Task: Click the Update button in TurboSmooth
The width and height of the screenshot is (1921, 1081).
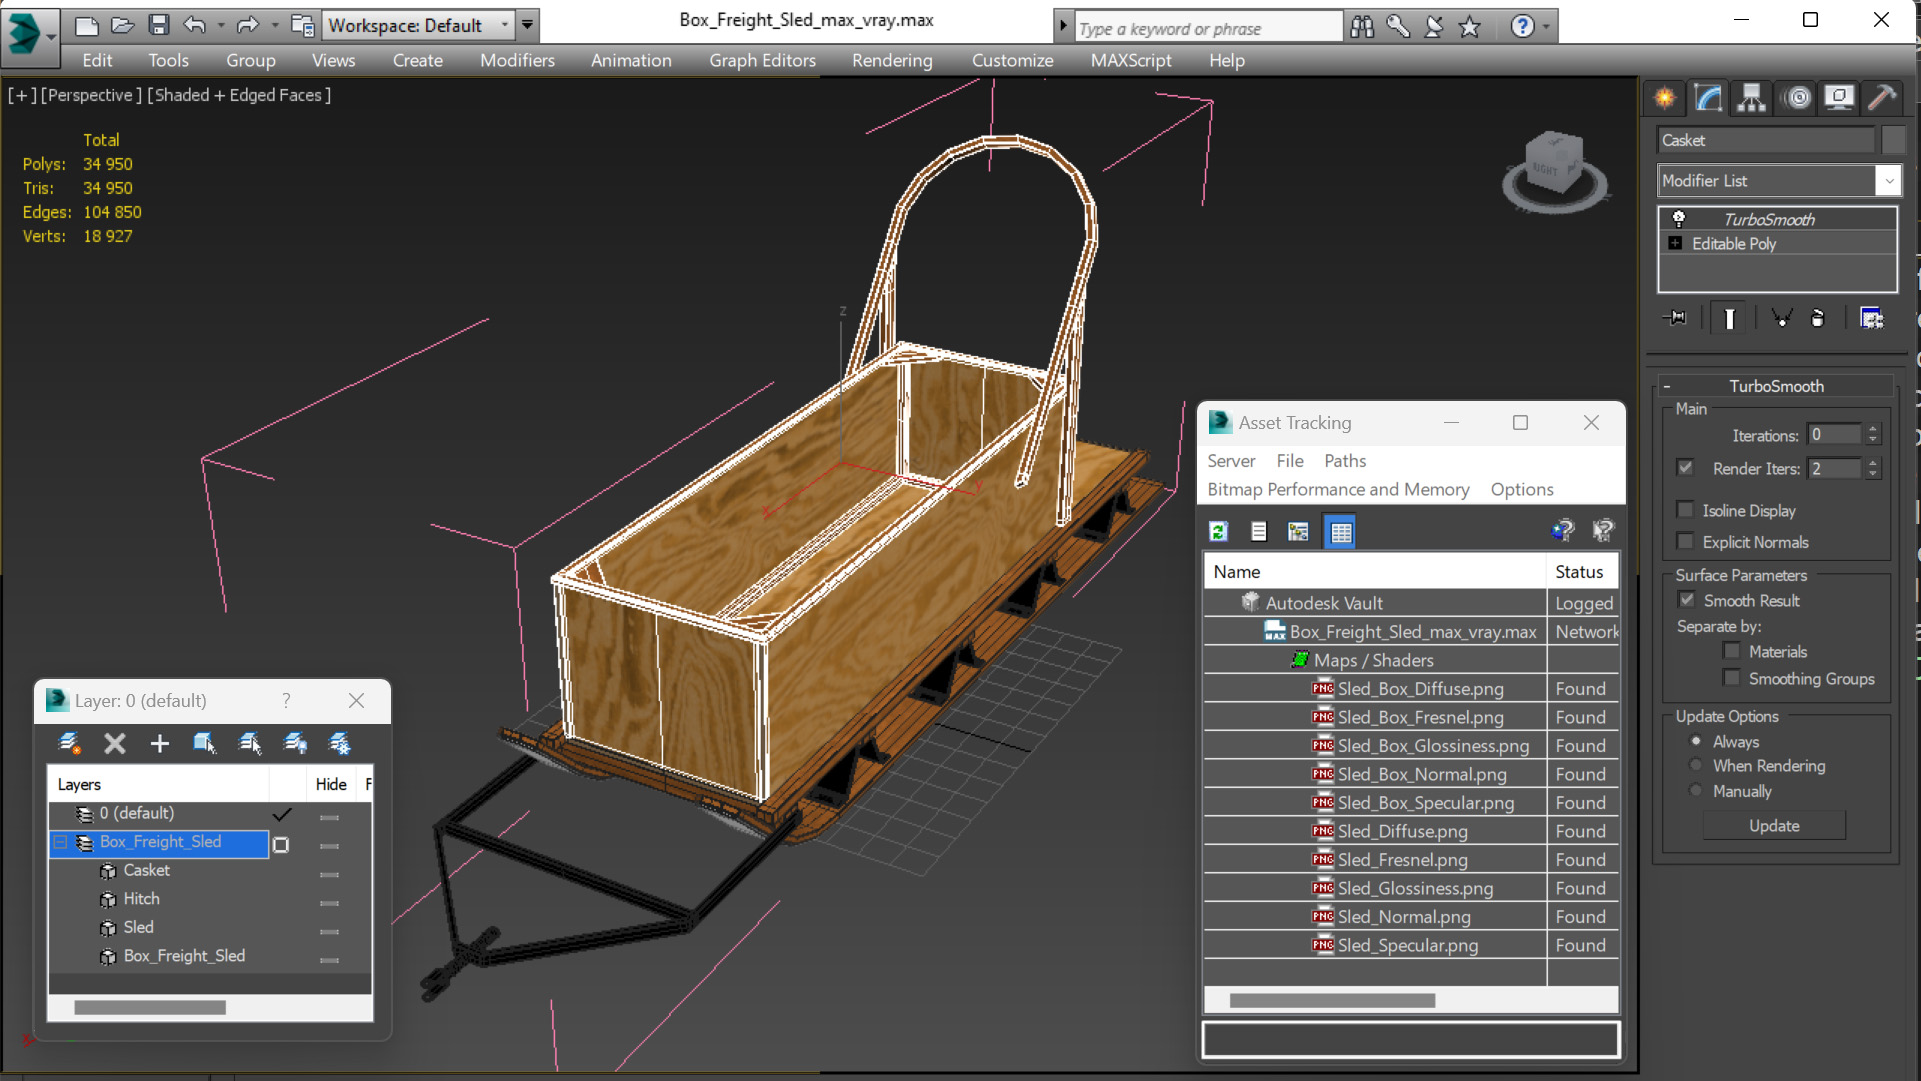Action: tap(1774, 826)
